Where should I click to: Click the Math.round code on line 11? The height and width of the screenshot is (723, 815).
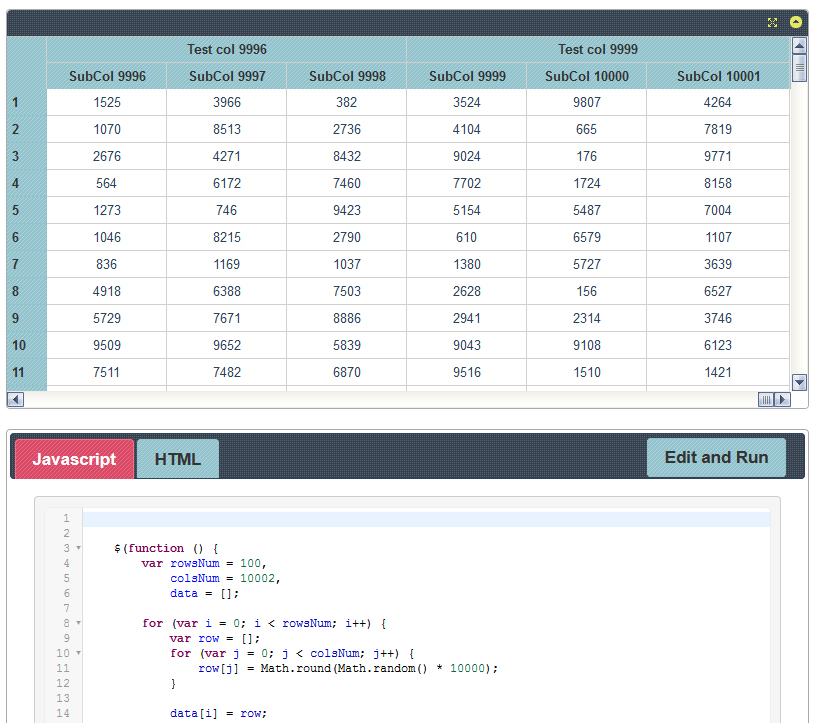(379, 668)
